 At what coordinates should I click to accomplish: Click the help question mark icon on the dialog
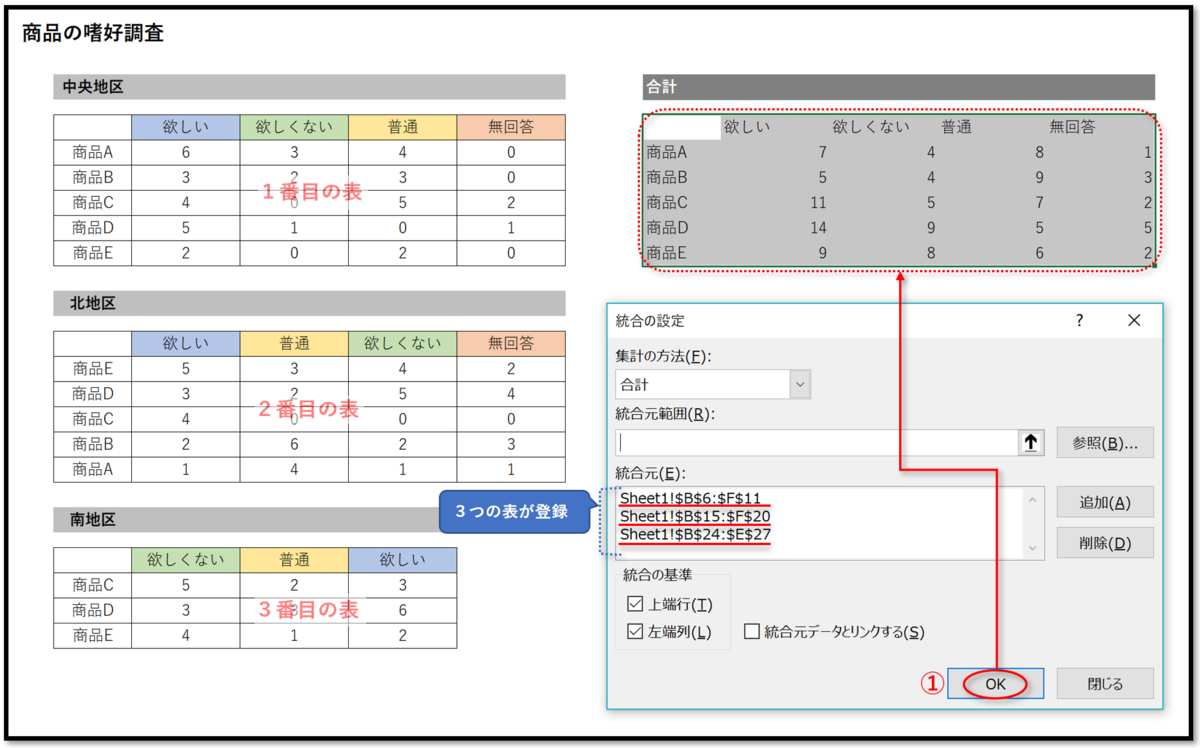(1079, 320)
